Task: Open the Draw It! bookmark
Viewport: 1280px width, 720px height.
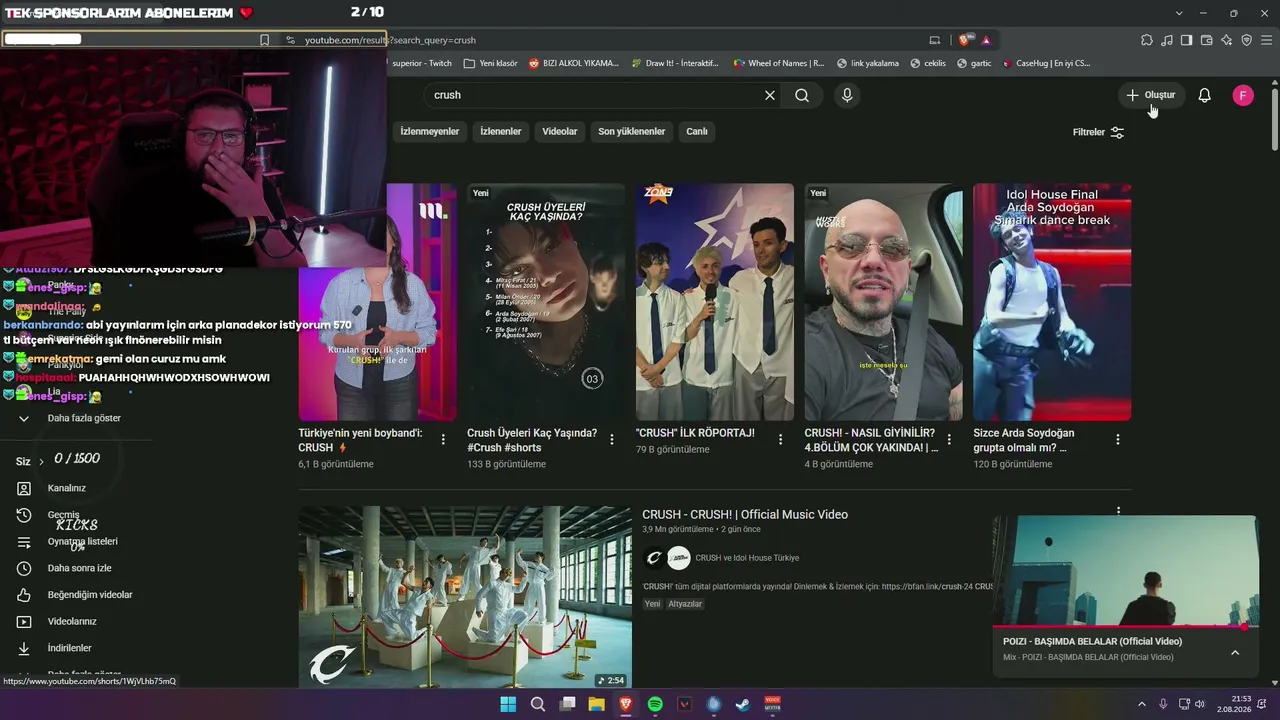Action: coord(675,63)
